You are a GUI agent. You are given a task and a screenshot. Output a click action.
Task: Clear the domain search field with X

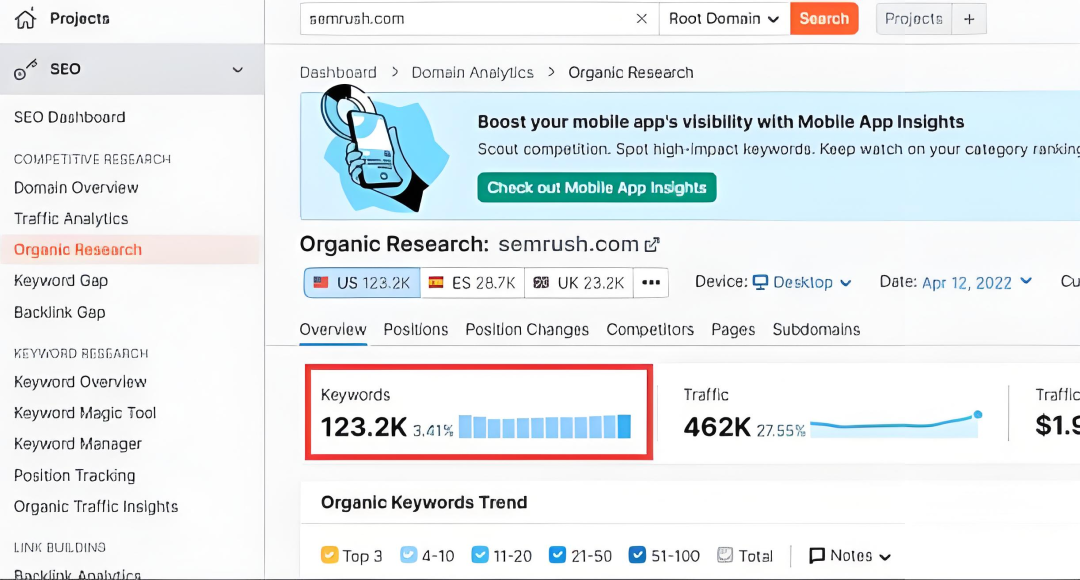[641, 19]
